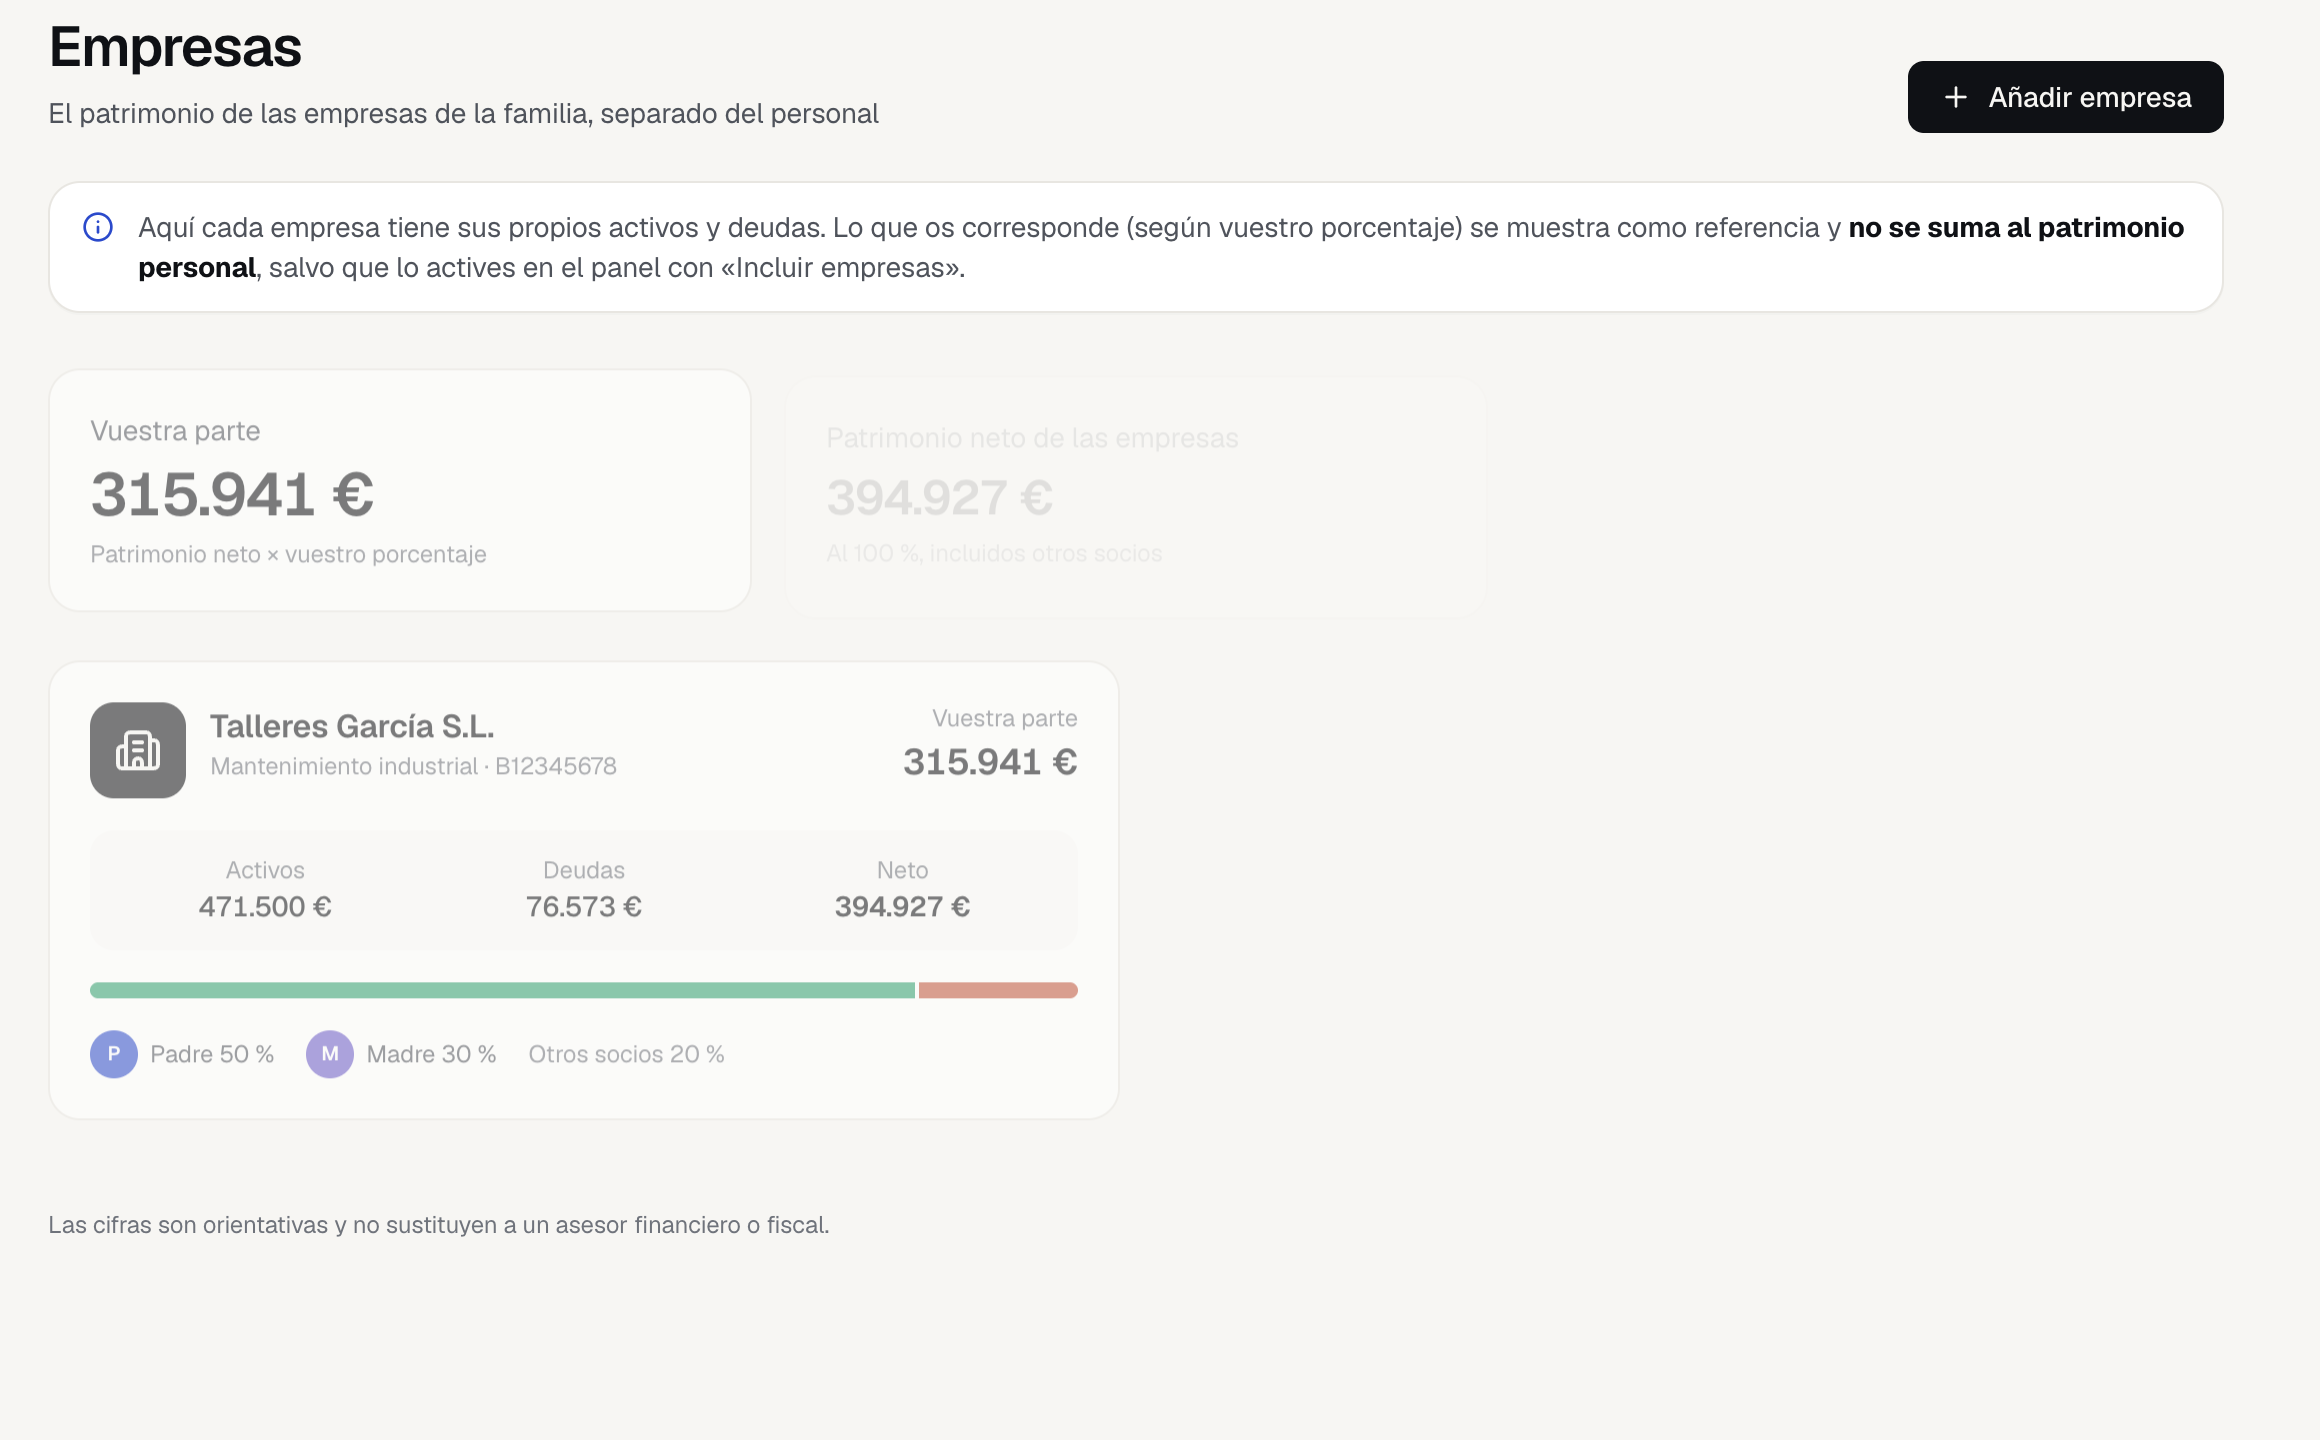Click the Patrimonio neto × vuestro porcentaje caption

288,554
